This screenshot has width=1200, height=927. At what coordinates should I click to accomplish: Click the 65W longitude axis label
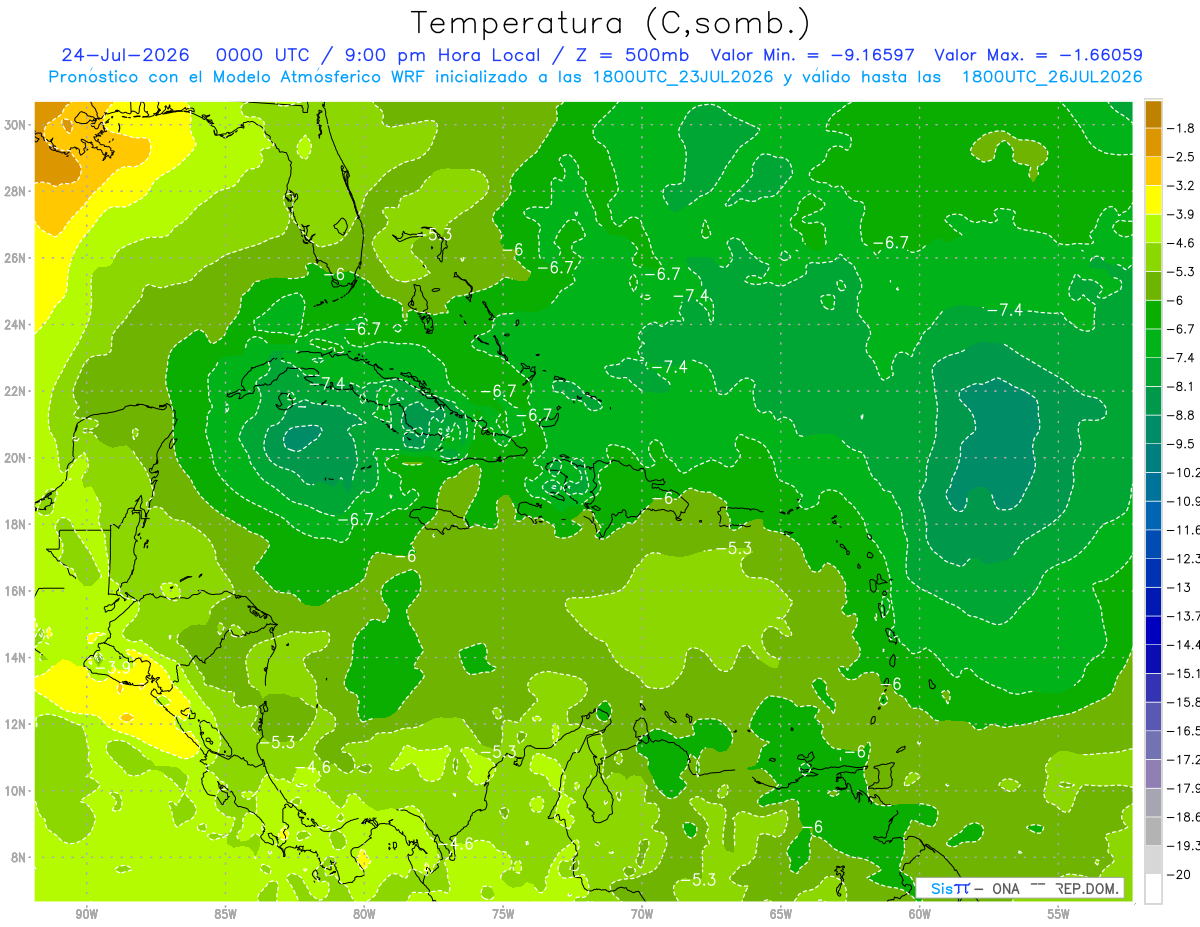(781, 914)
